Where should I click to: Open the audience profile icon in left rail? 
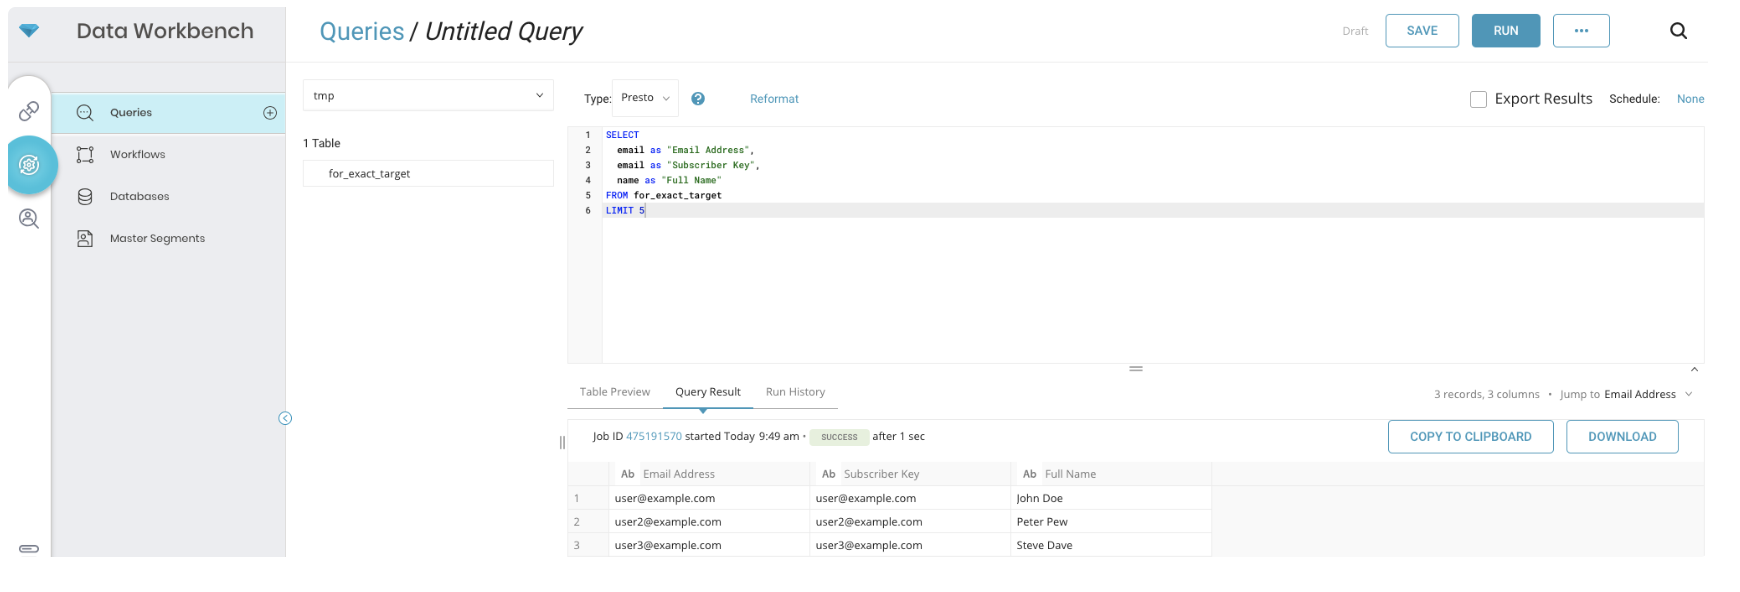tap(29, 218)
